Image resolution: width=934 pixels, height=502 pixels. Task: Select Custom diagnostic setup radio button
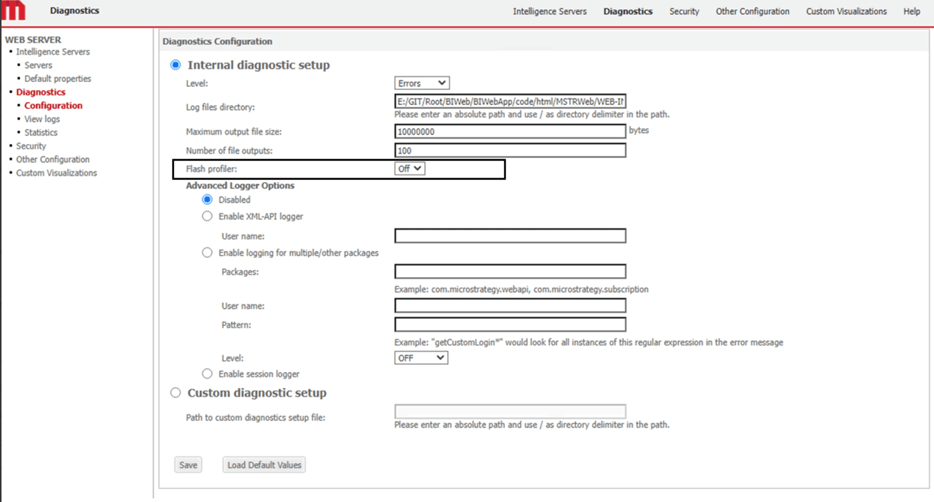(176, 393)
